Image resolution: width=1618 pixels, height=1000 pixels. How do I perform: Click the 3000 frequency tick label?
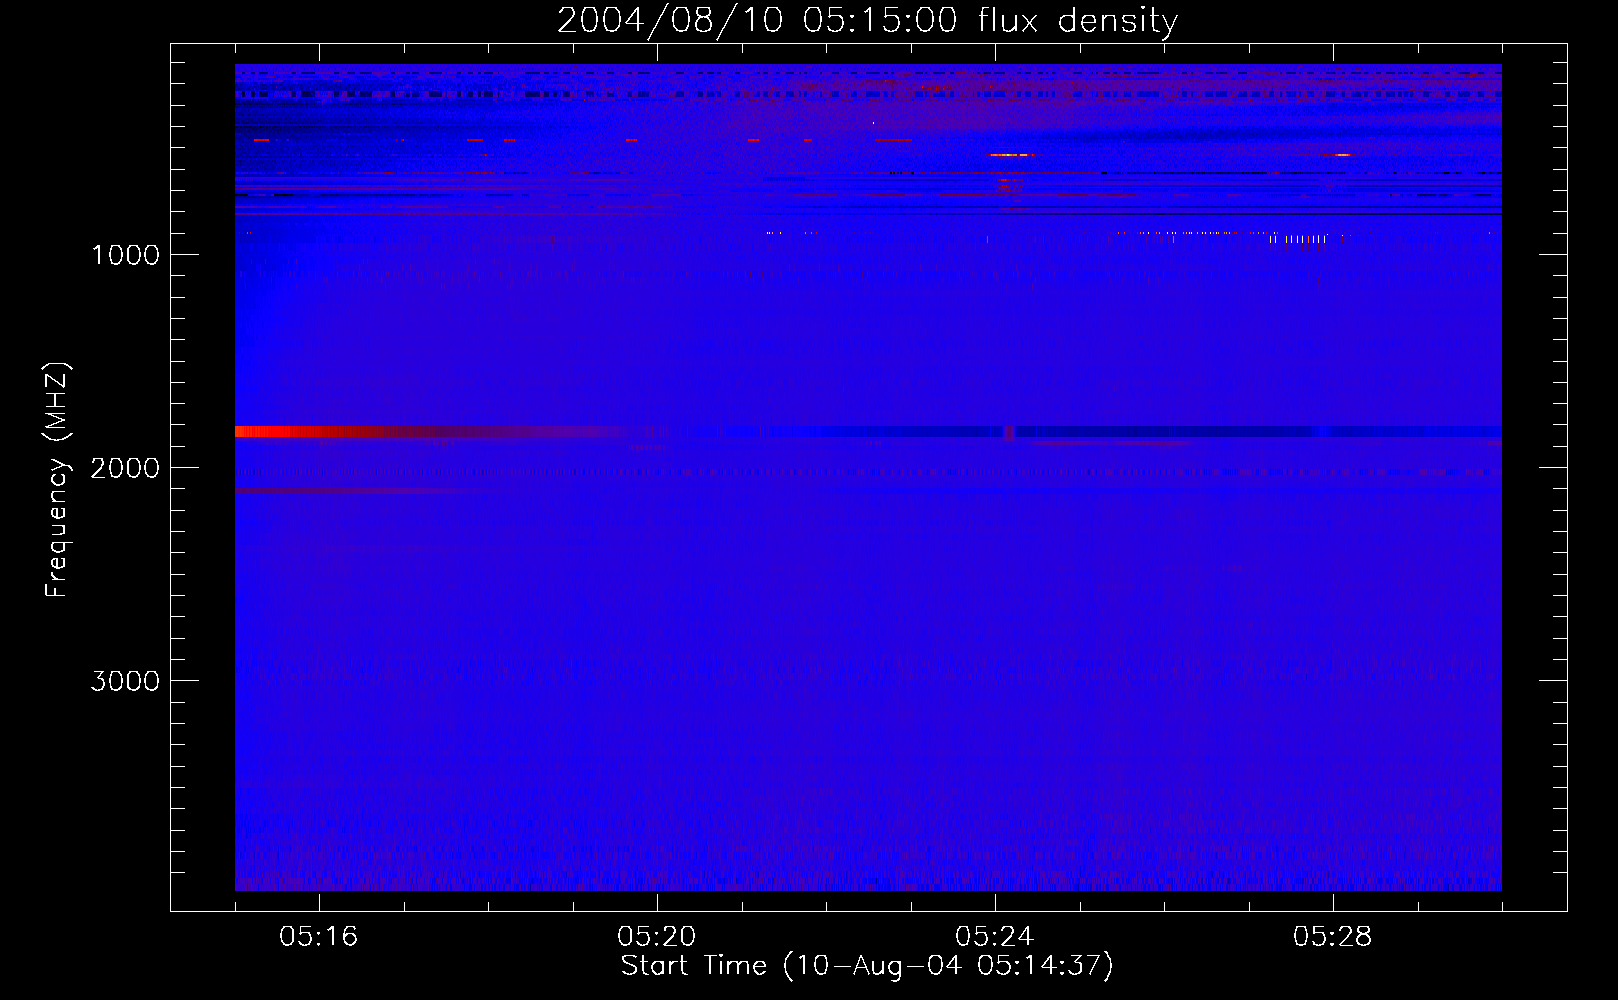point(125,681)
